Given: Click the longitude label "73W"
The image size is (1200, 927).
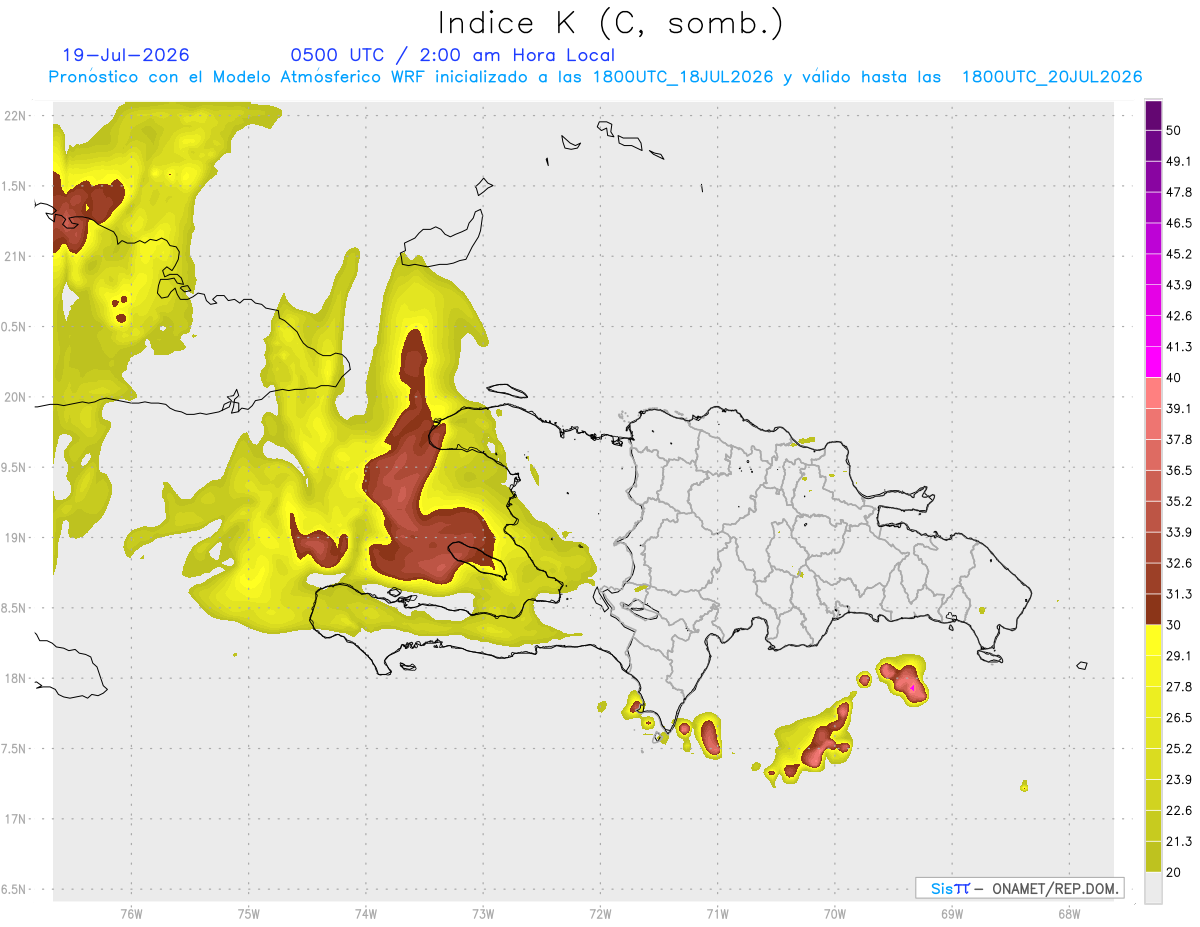Looking at the screenshot, I should [483, 914].
